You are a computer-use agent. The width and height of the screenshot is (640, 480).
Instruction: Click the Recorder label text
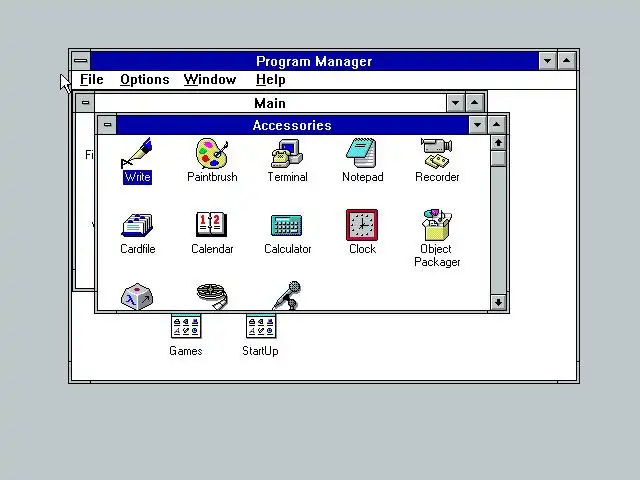click(437, 177)
